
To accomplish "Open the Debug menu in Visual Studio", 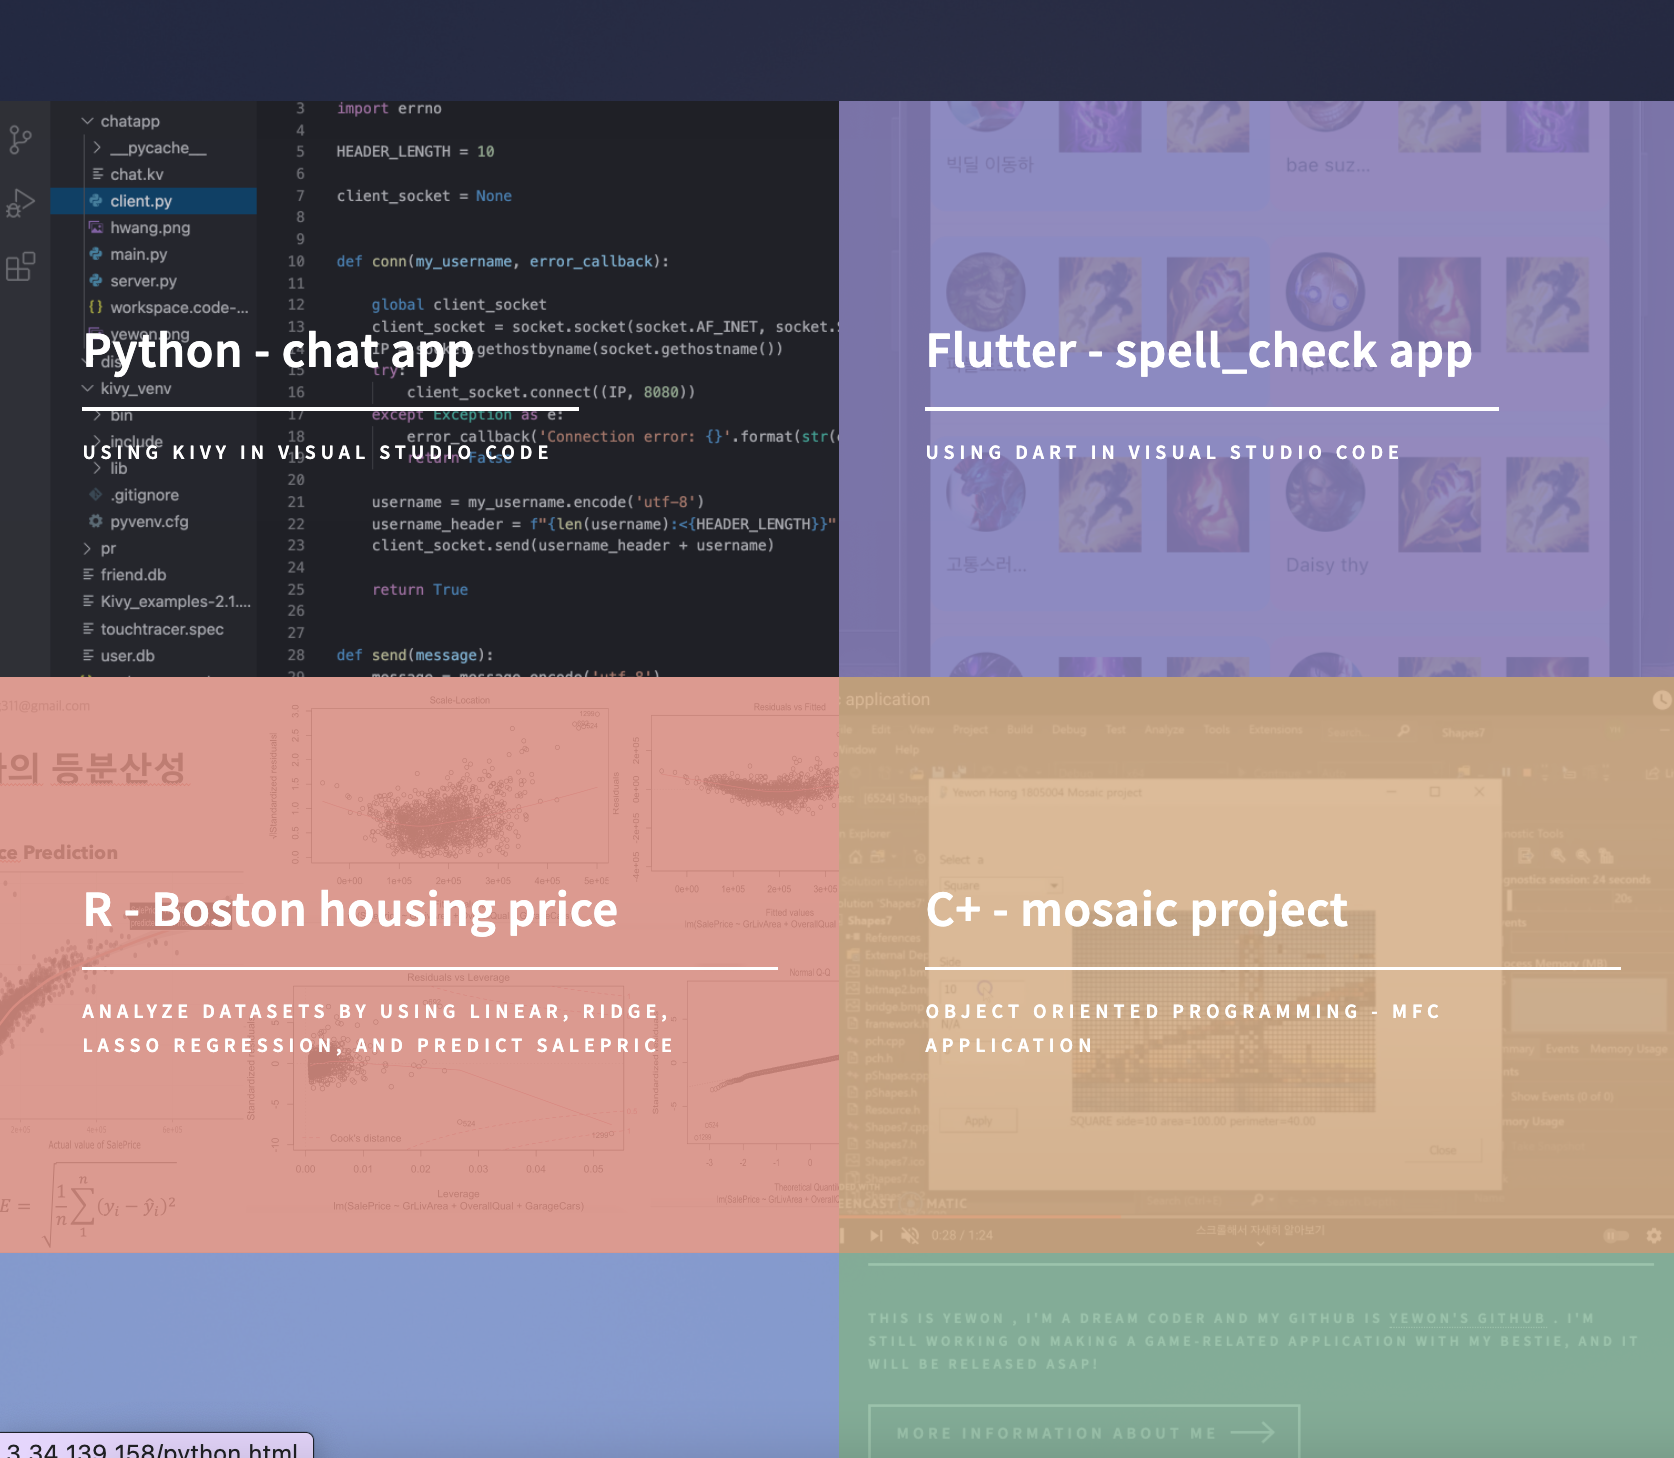I will click(1069, 730).
